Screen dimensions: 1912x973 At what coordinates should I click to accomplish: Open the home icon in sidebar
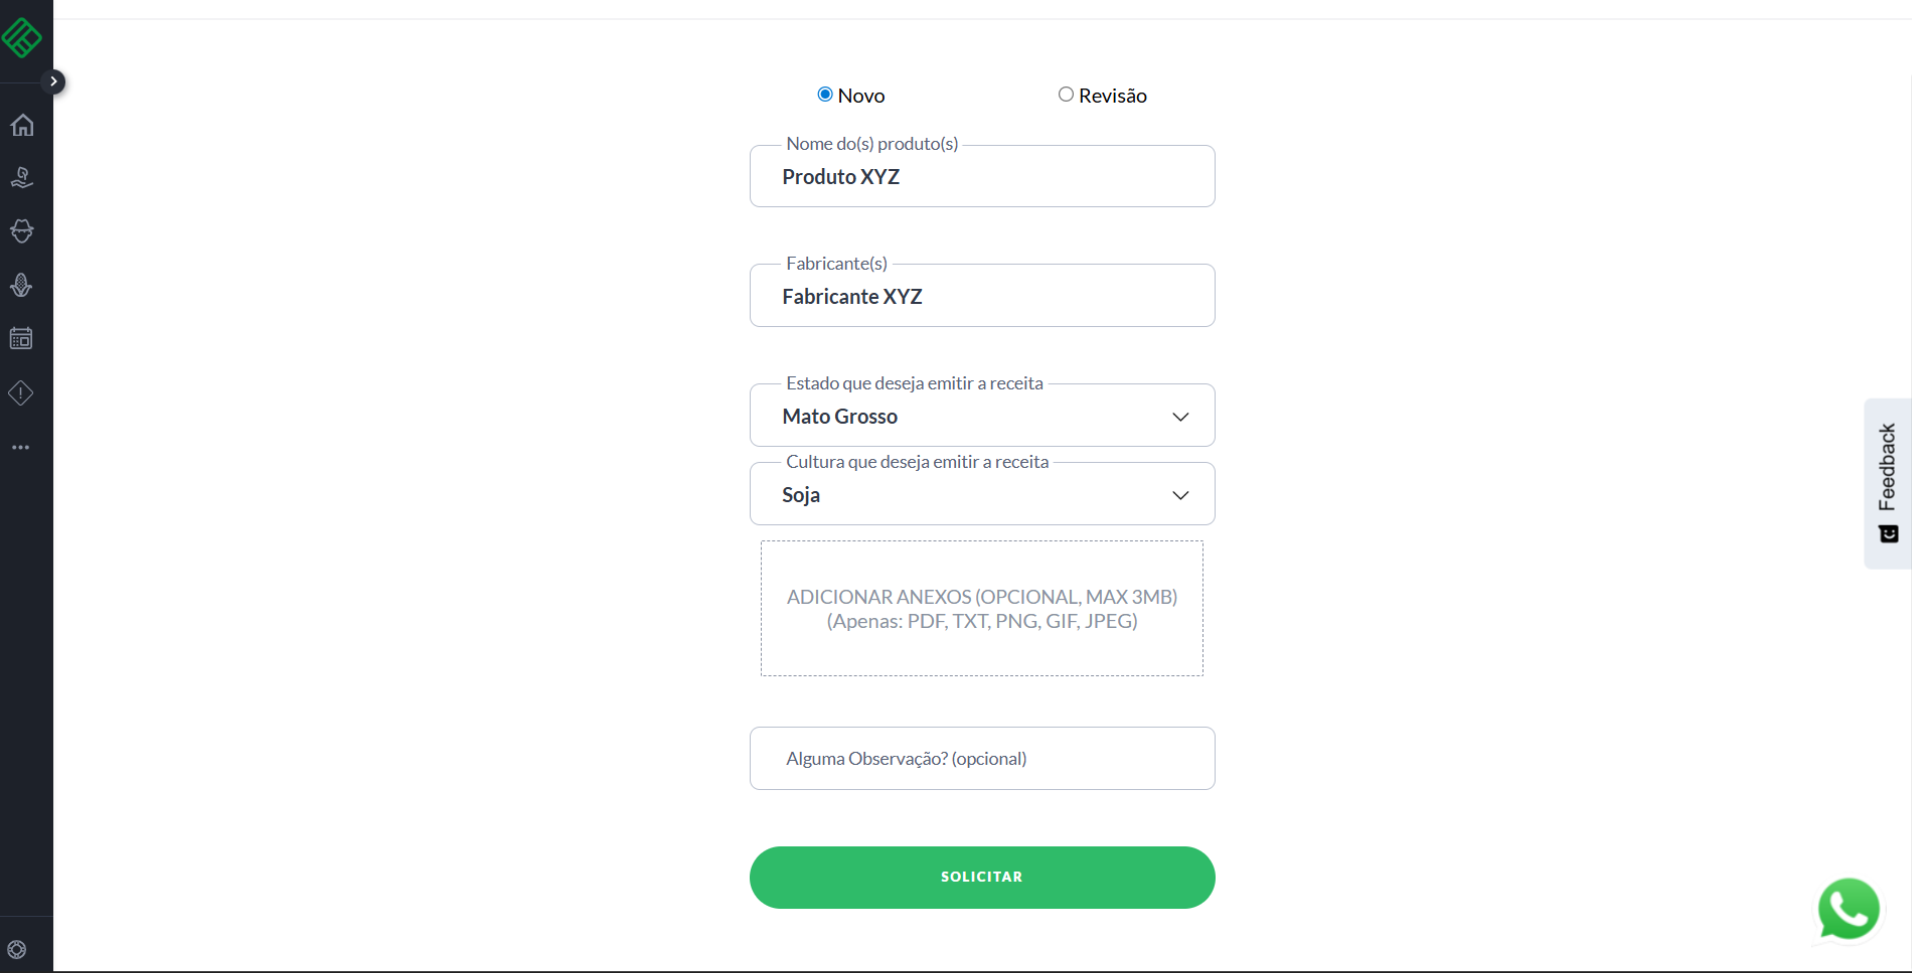[22, 125]
